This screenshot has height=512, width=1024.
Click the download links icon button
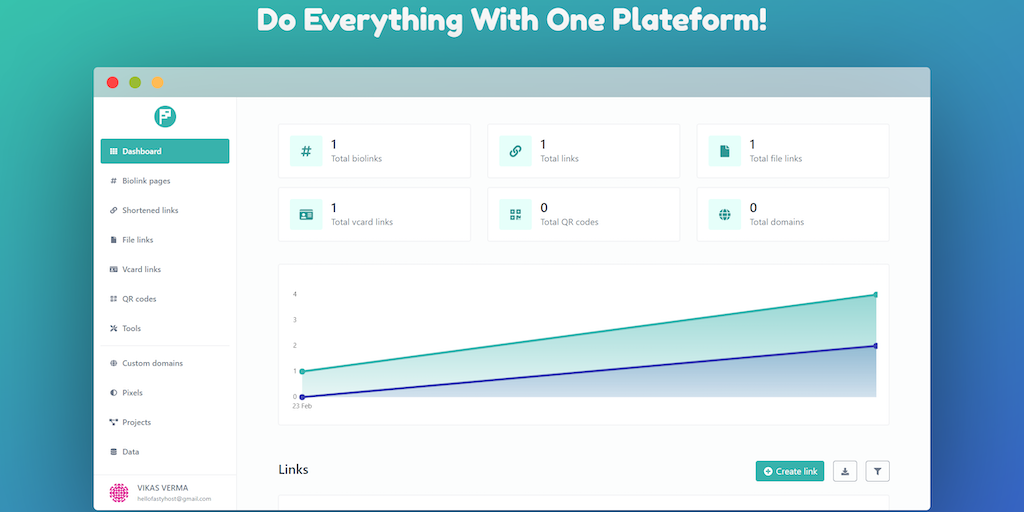pos(844,471)
